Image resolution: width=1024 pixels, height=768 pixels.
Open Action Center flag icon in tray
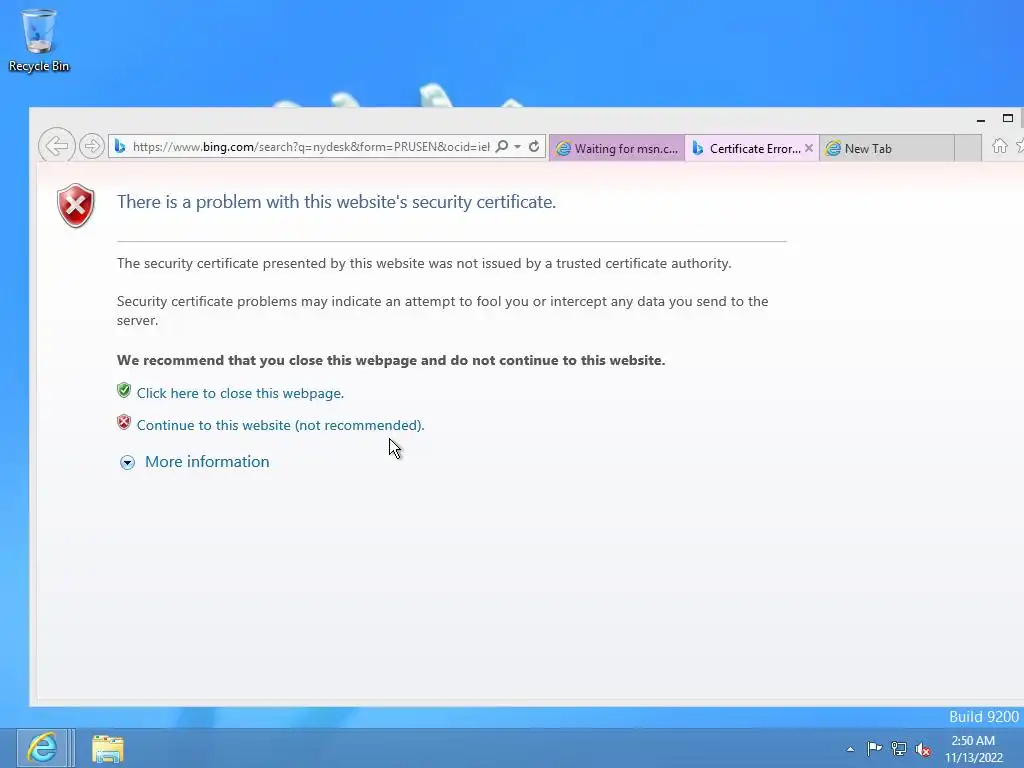click(874, 748)
